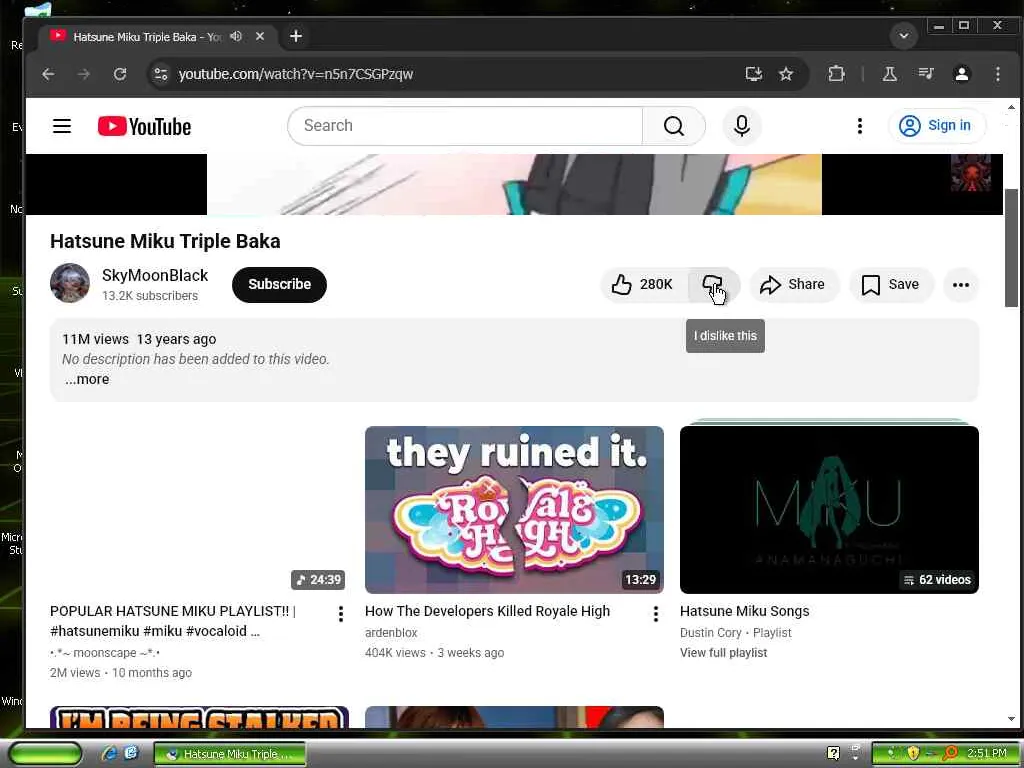This screenshot has width=1024, height=768.
Task: Open Chrome Labs flask icon
Action: (x=889, y=74)
